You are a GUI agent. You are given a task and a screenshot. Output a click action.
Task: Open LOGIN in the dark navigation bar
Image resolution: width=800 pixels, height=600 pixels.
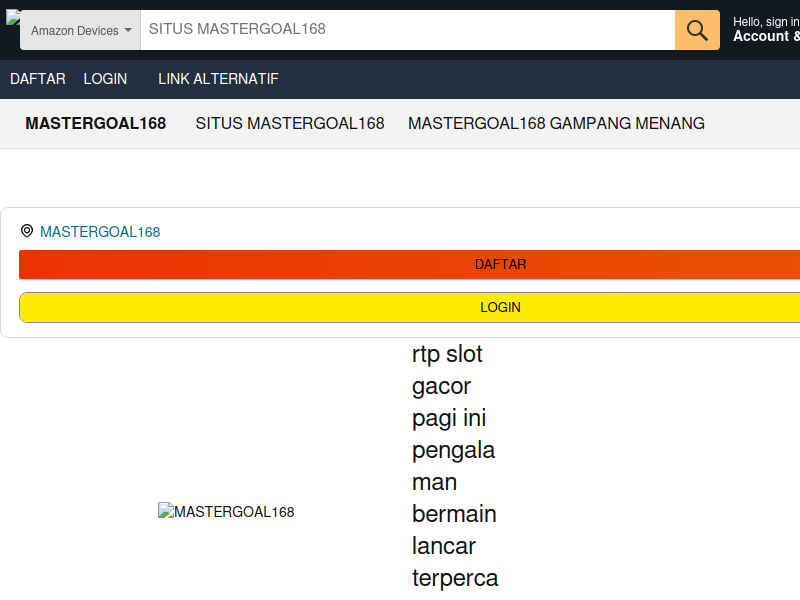pos(105,79)
